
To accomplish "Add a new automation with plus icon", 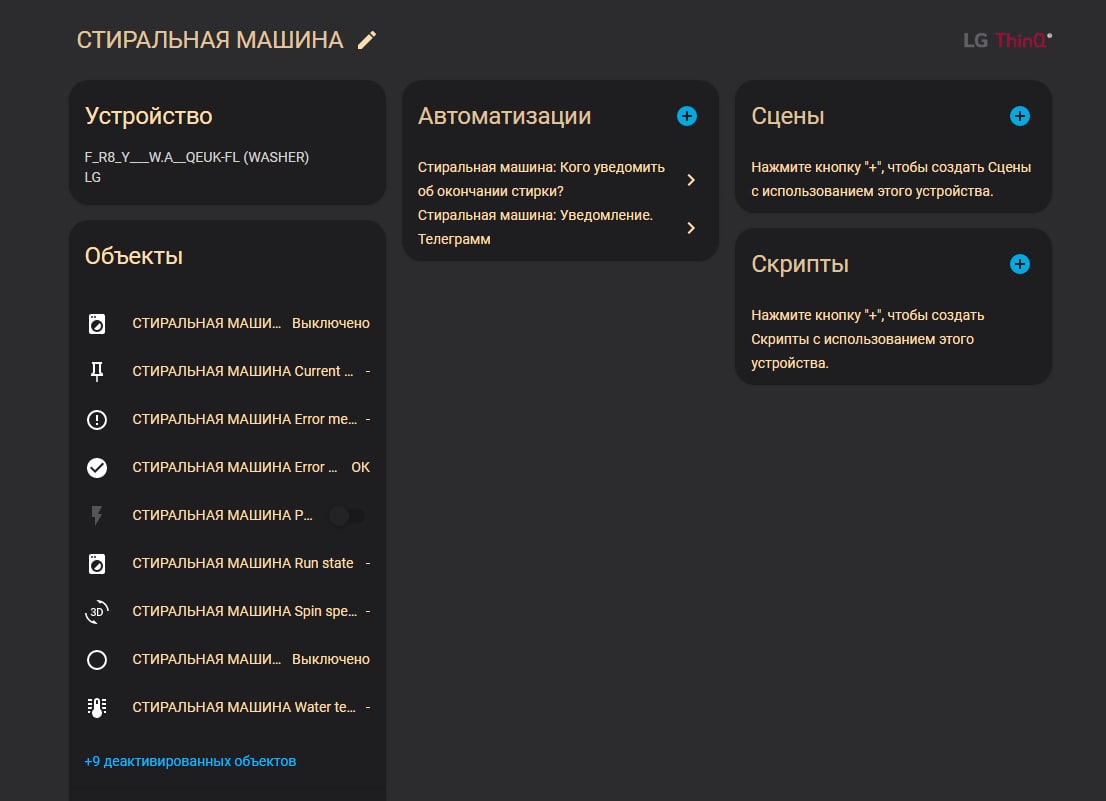I will [x=687, y=116].
